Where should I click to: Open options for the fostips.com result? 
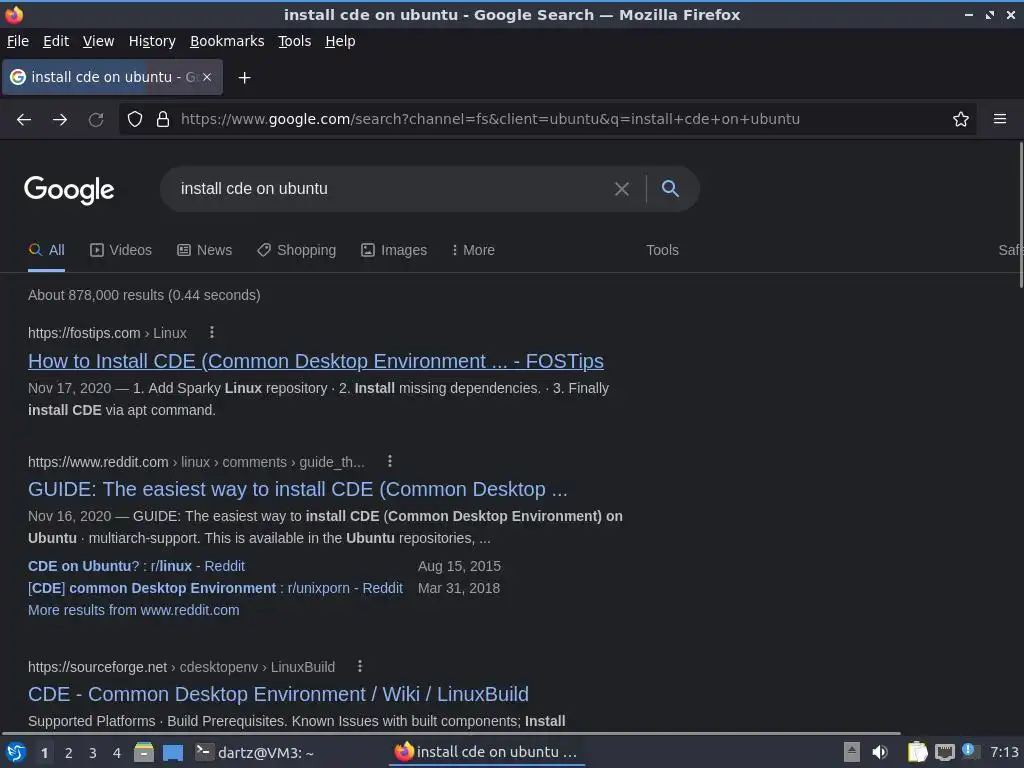pos(212,332)
